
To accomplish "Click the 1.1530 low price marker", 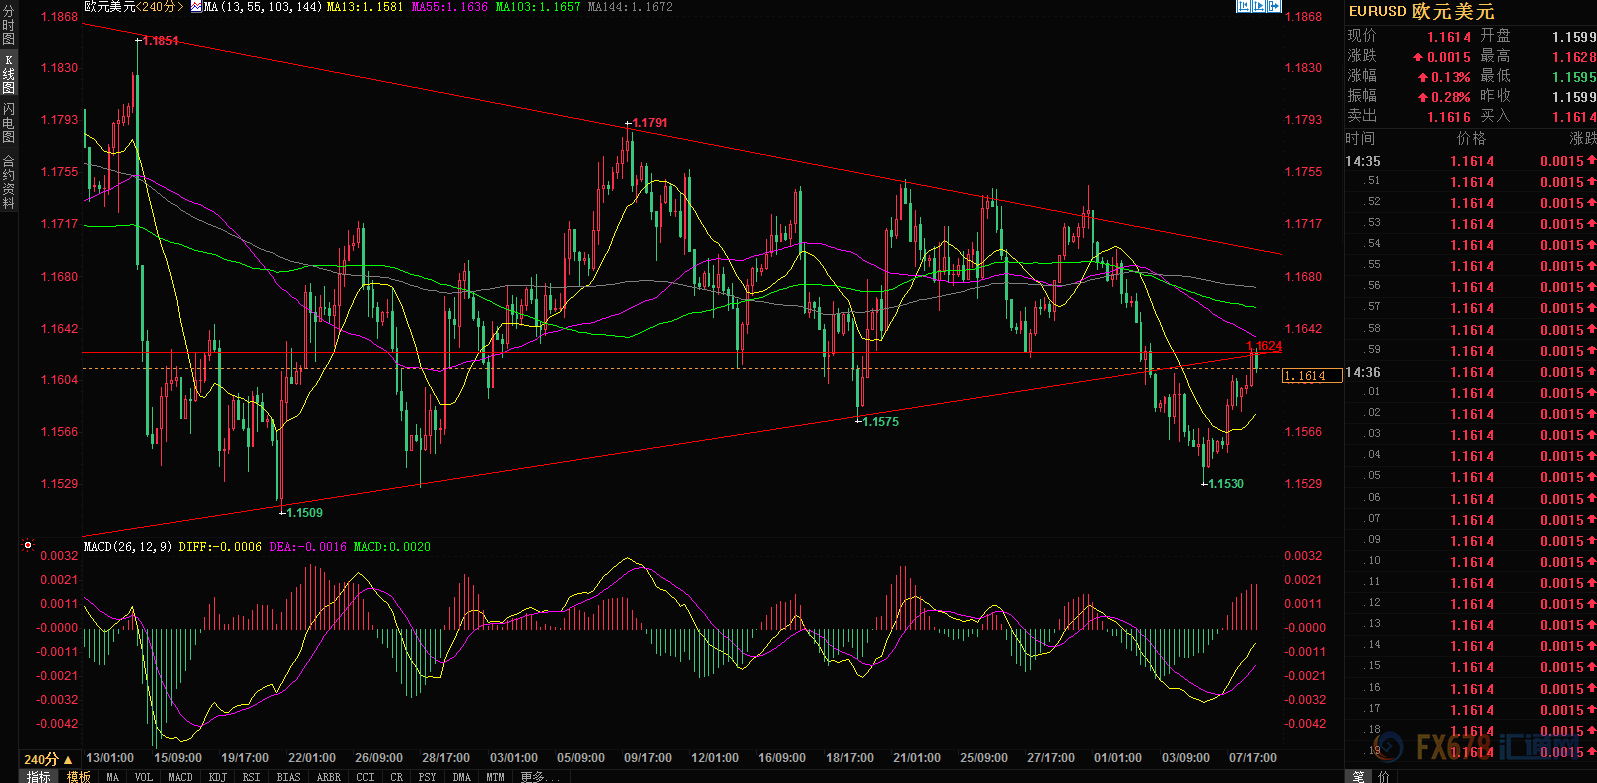I will tap(1225, 484).
